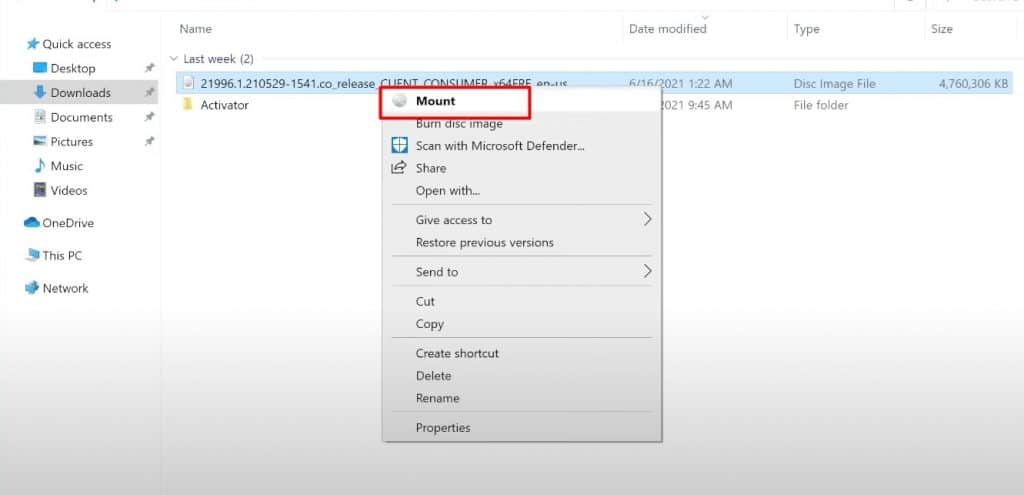Open OneDrive in the sidebar

[68, 223]
